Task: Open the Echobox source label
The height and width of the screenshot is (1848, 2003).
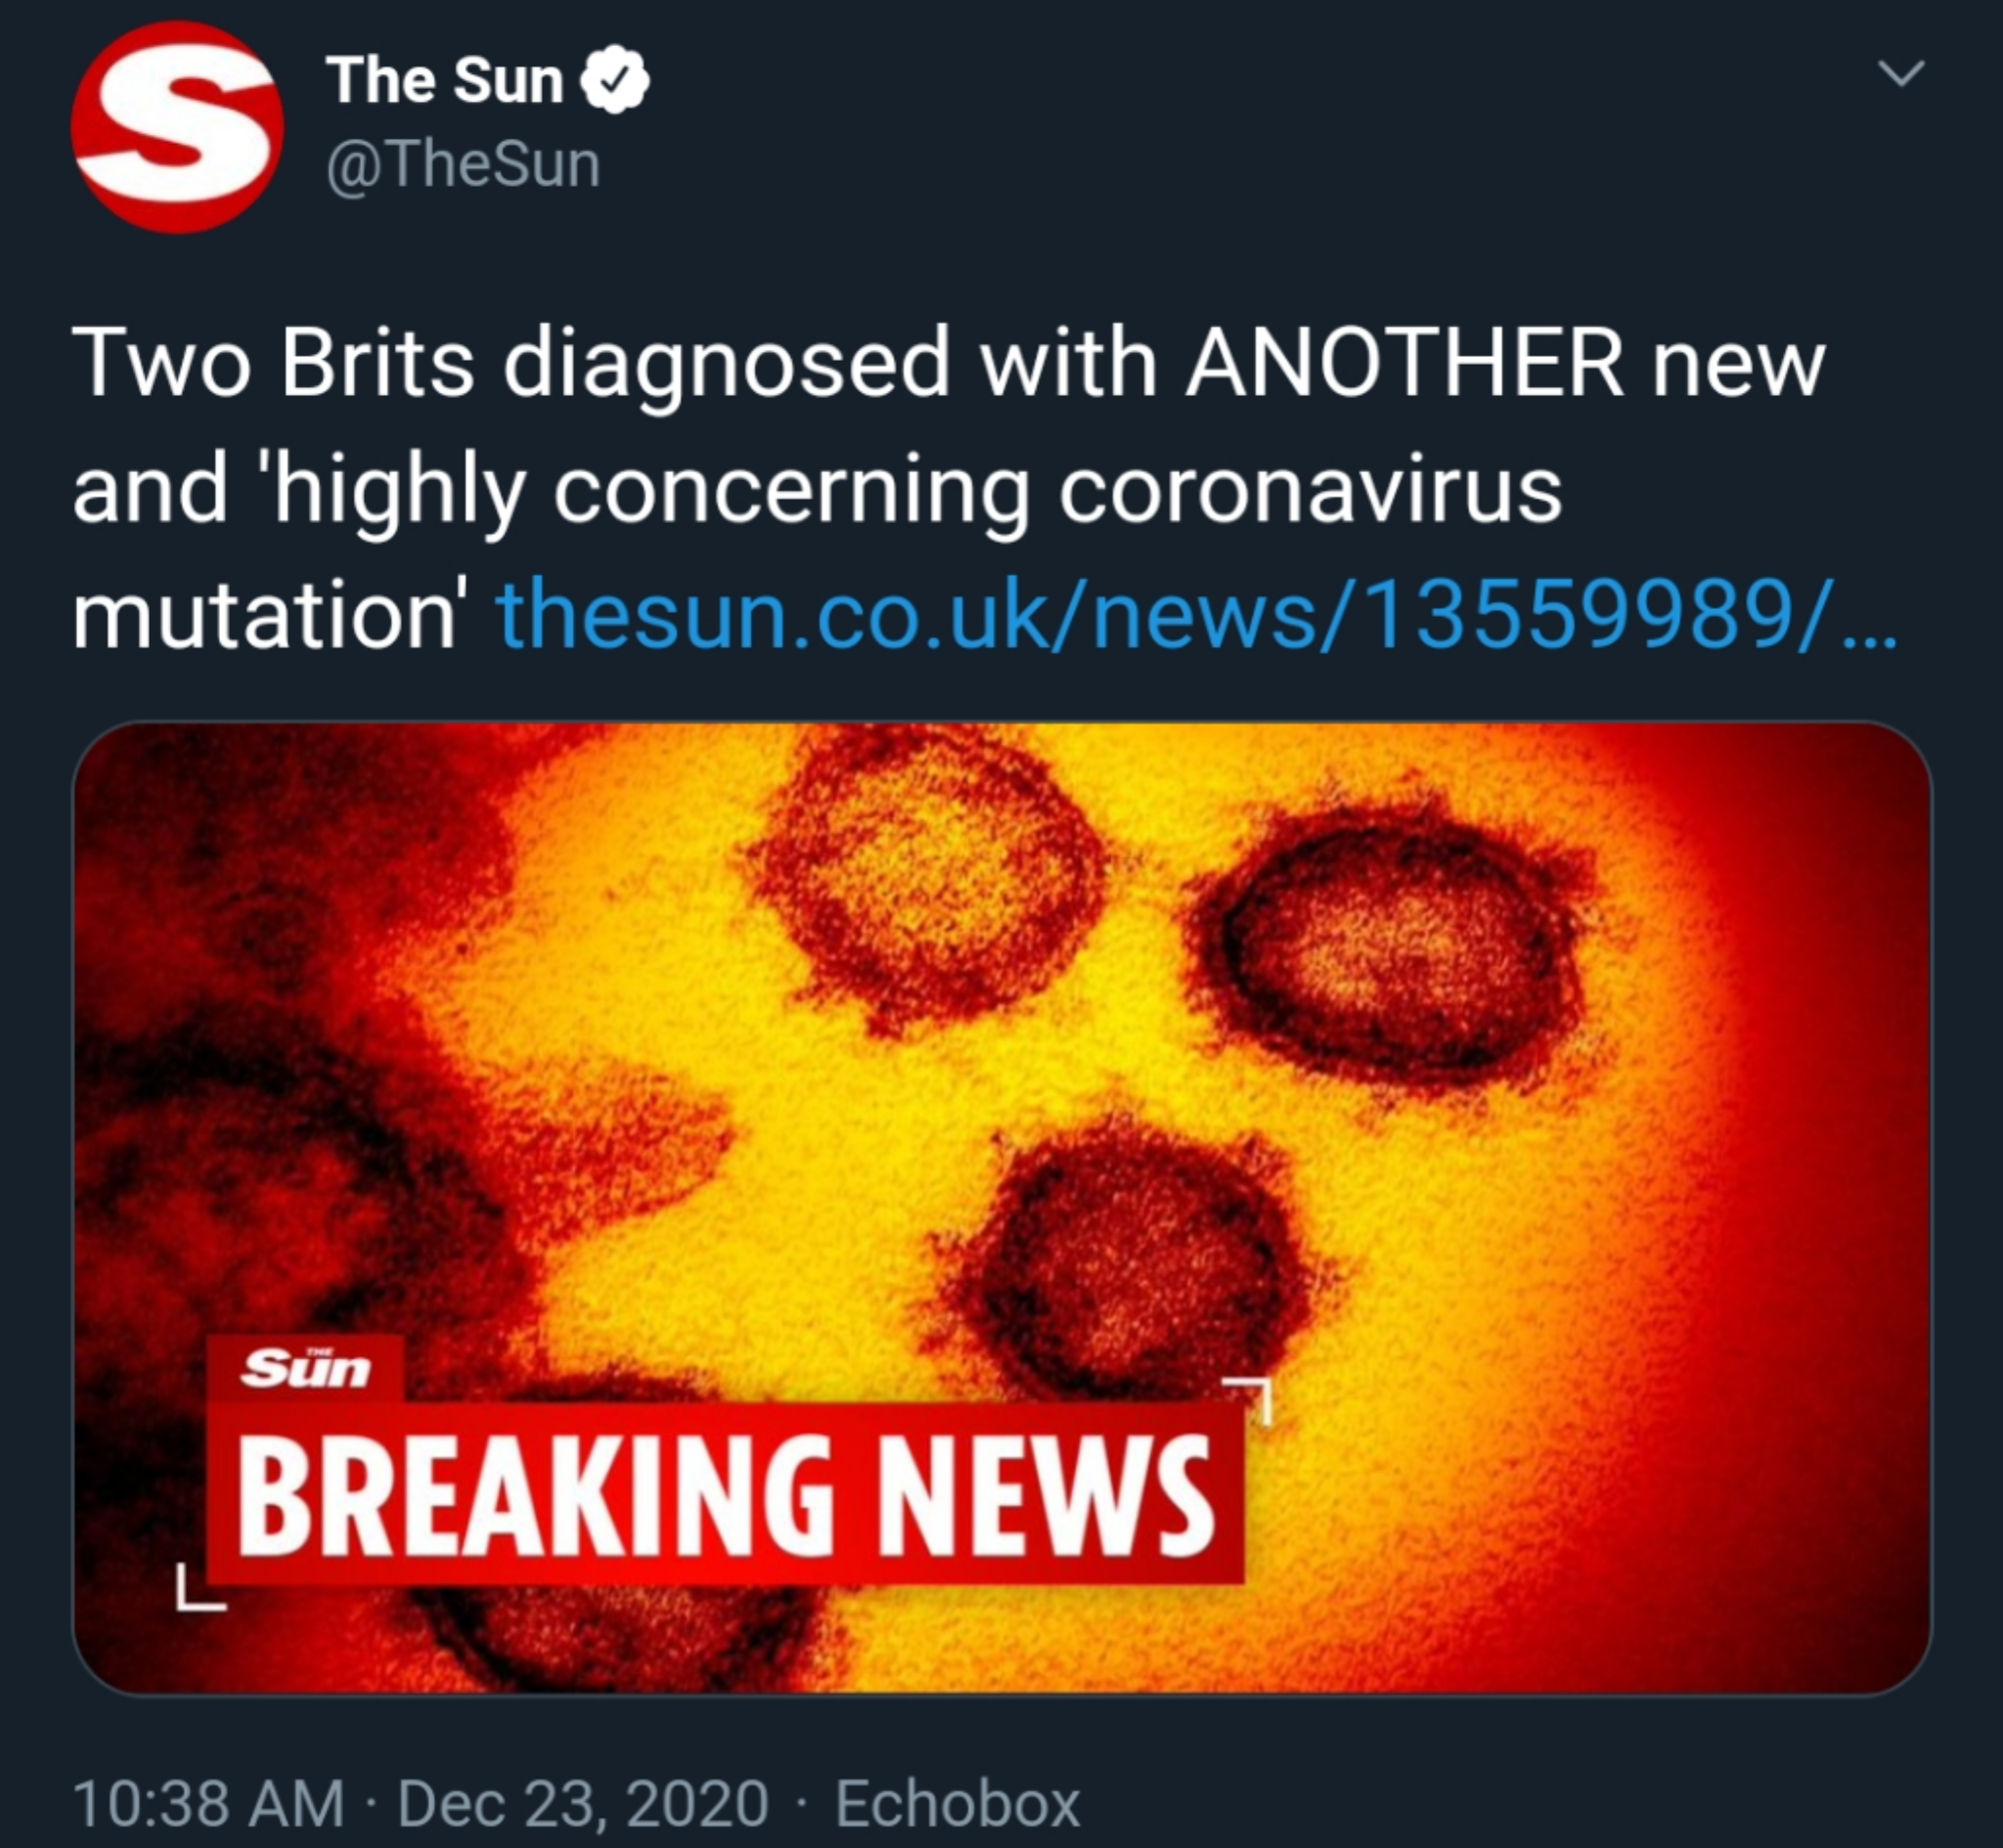Action: [958, 1803]
